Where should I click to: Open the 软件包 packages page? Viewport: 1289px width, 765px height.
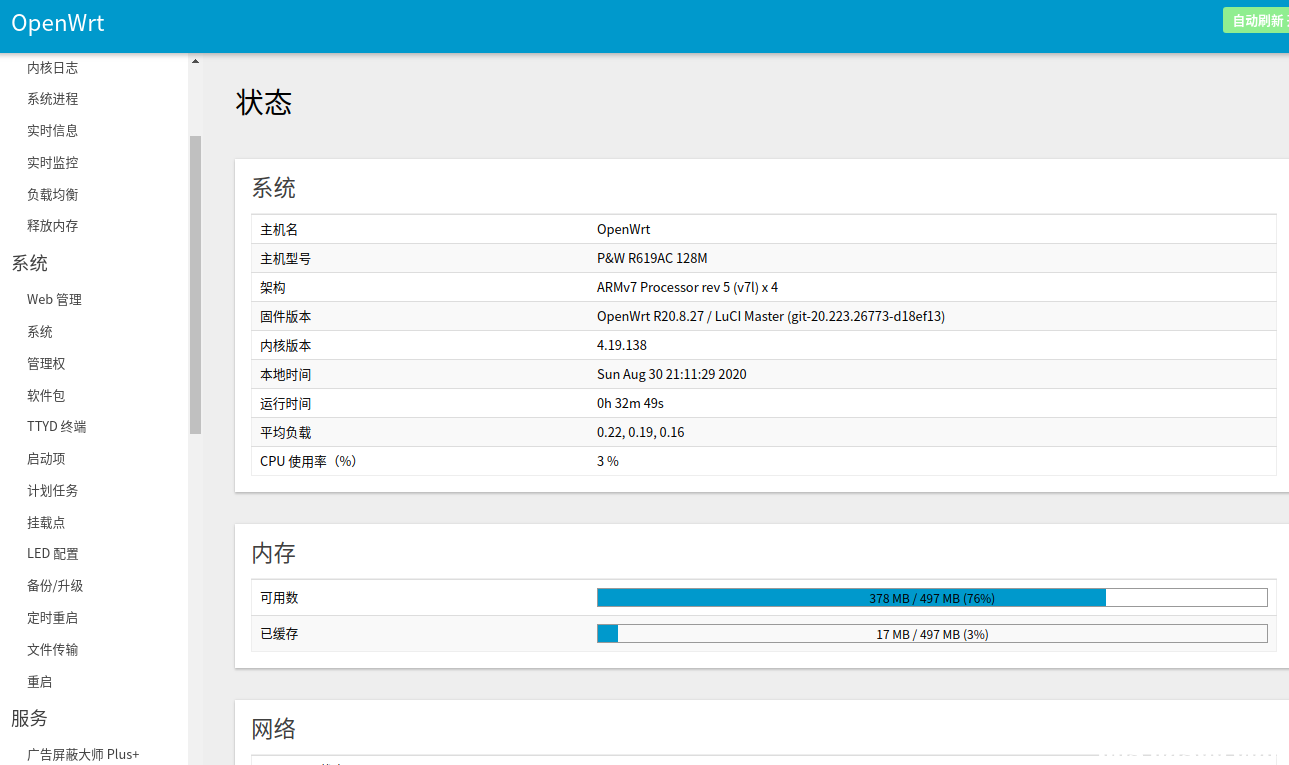[x=46, y=396]
